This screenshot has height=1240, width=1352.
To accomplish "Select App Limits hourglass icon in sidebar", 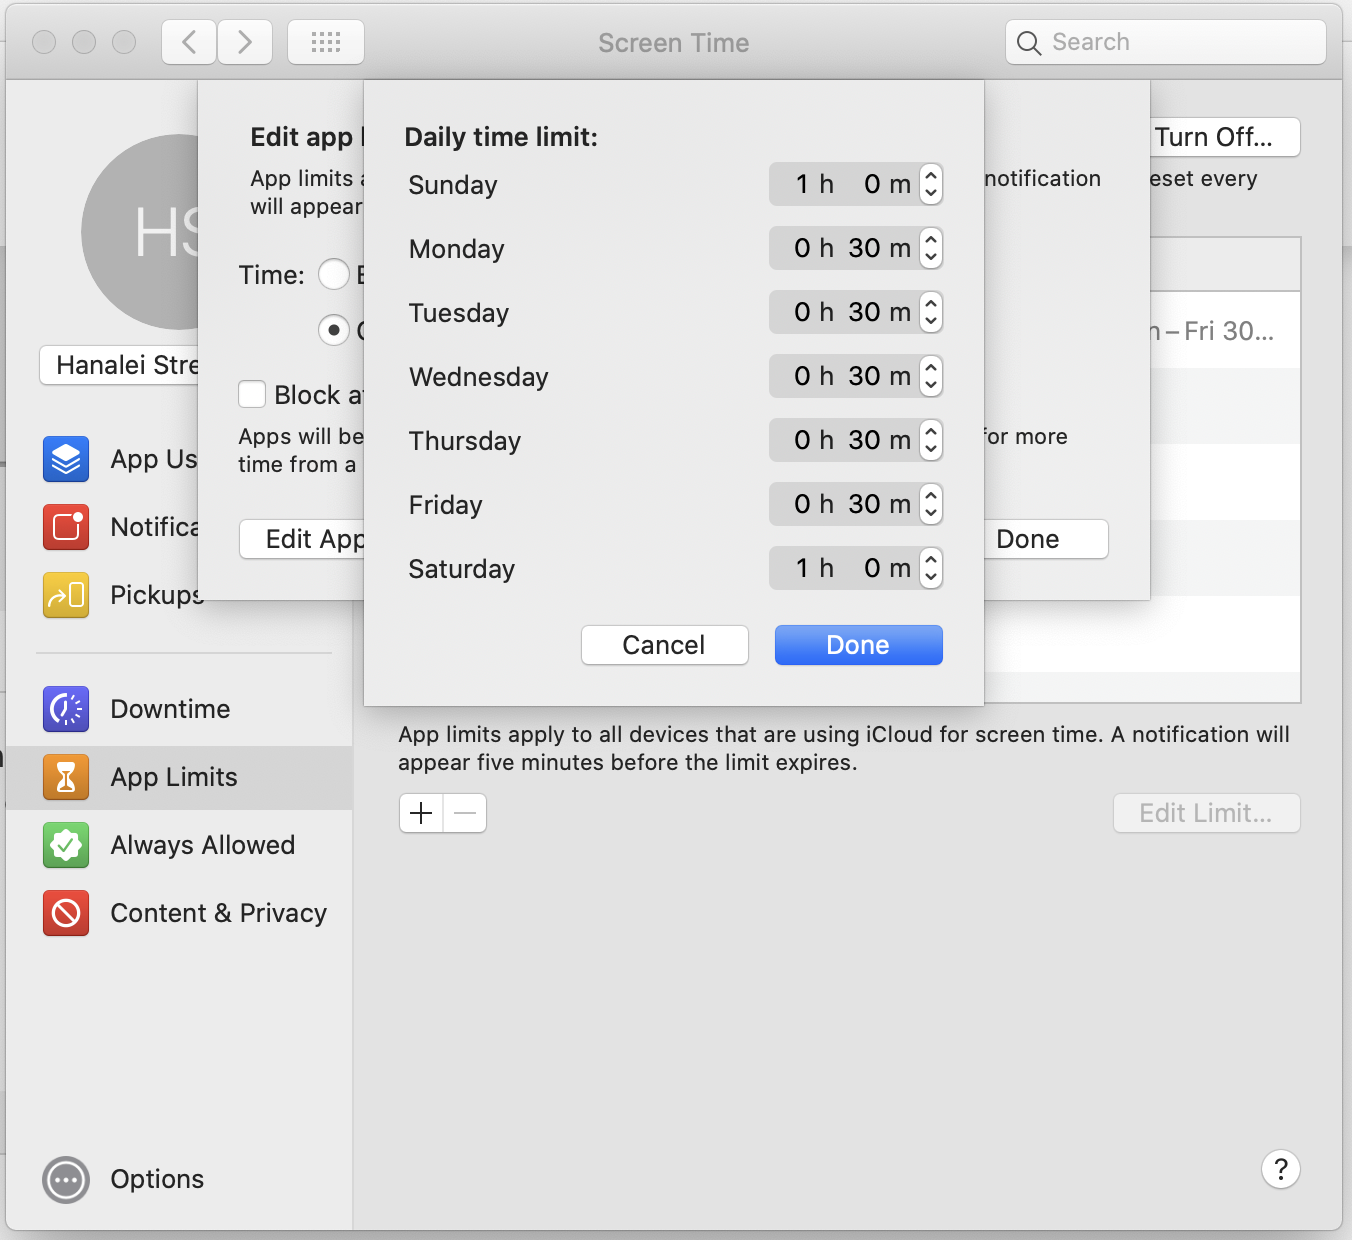I will [66, 777].
